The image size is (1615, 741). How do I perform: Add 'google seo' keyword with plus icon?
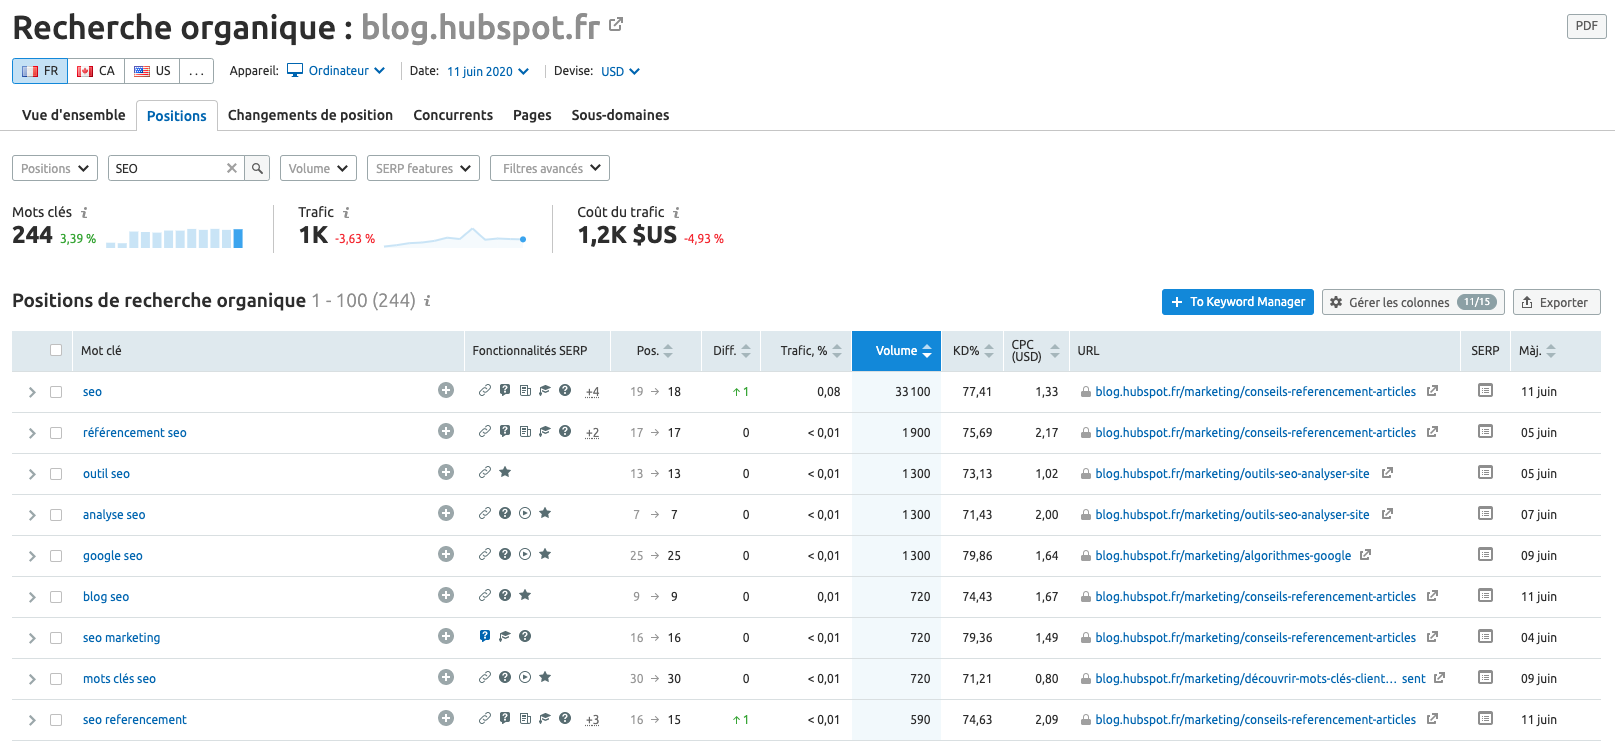pos(446,554)
